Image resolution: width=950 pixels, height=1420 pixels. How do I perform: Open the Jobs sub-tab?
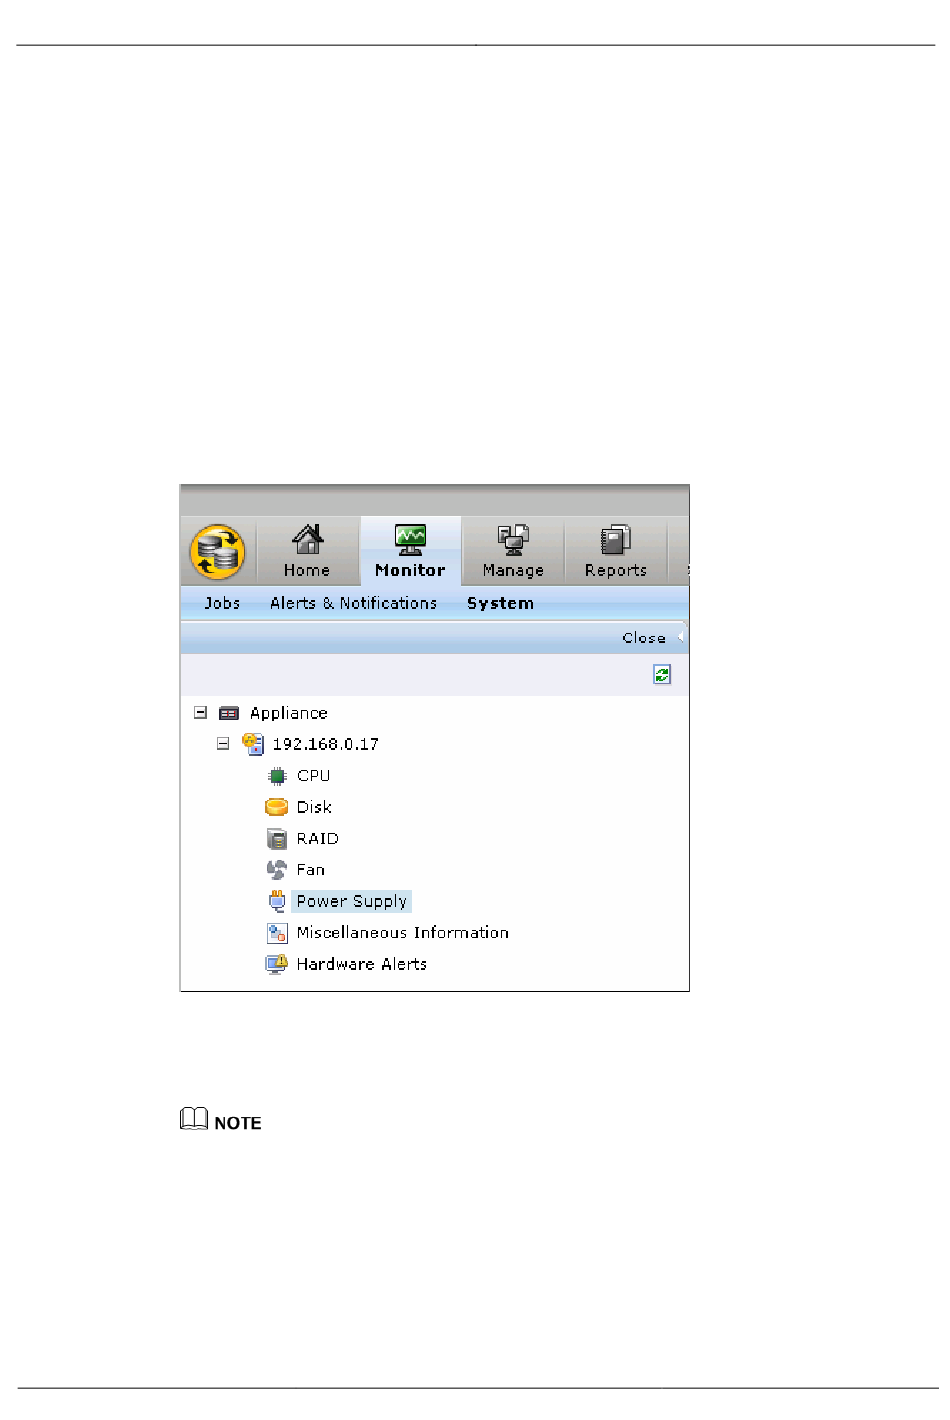222,603
